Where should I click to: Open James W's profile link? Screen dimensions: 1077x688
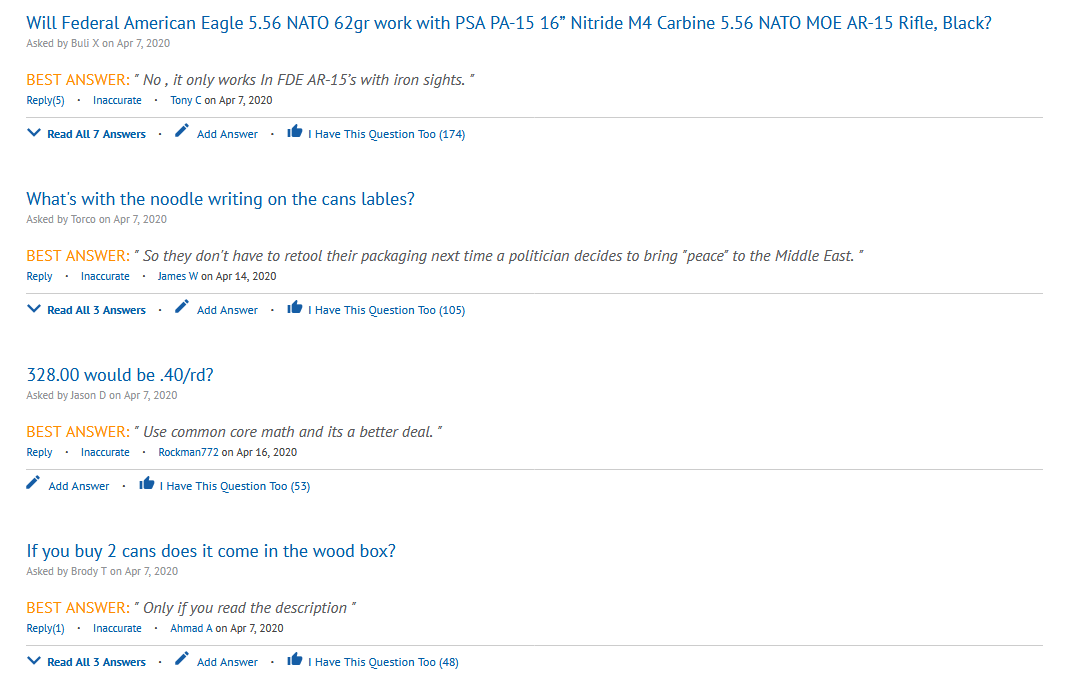pyautogui.click(x=178, y=276)
